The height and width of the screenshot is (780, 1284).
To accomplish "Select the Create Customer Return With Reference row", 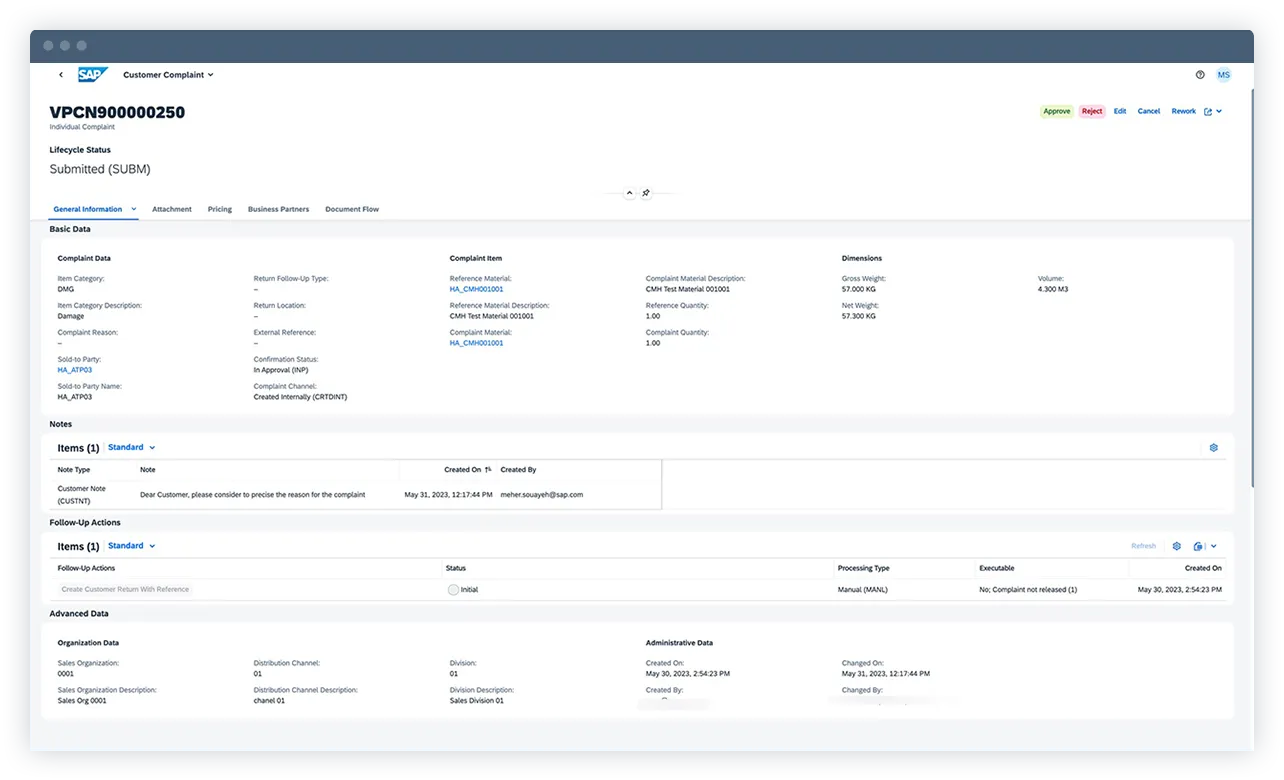I will pos(125,589).
